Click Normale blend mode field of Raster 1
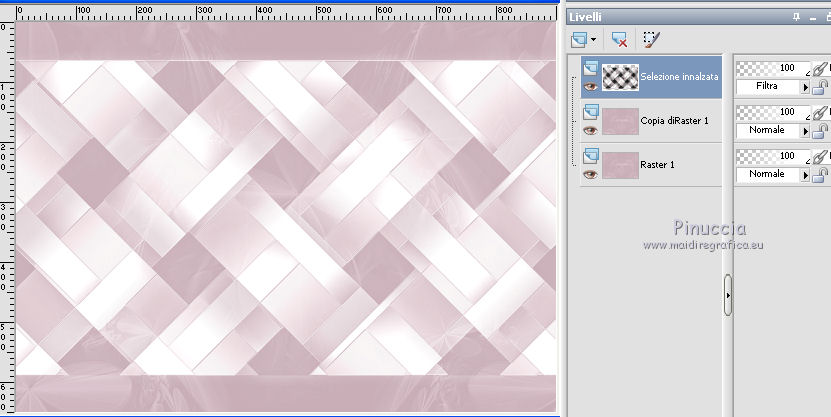The image size is (831, 417). [x=768, y=174]
